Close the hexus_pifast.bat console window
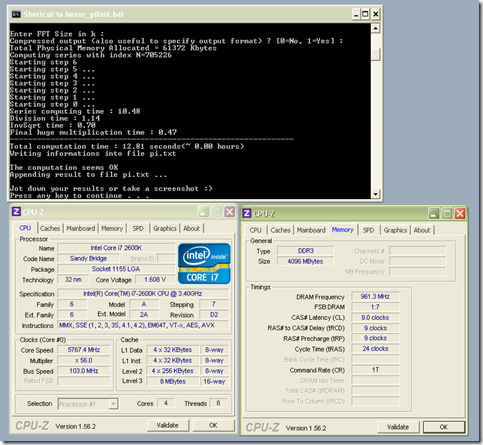Image resolution: width=483 pixels, height=445 pixels. [375, 14]
